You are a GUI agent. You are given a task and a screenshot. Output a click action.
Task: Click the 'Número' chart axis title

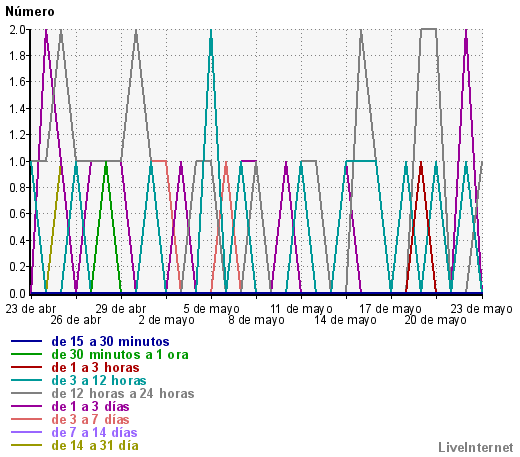pos(30,12)
